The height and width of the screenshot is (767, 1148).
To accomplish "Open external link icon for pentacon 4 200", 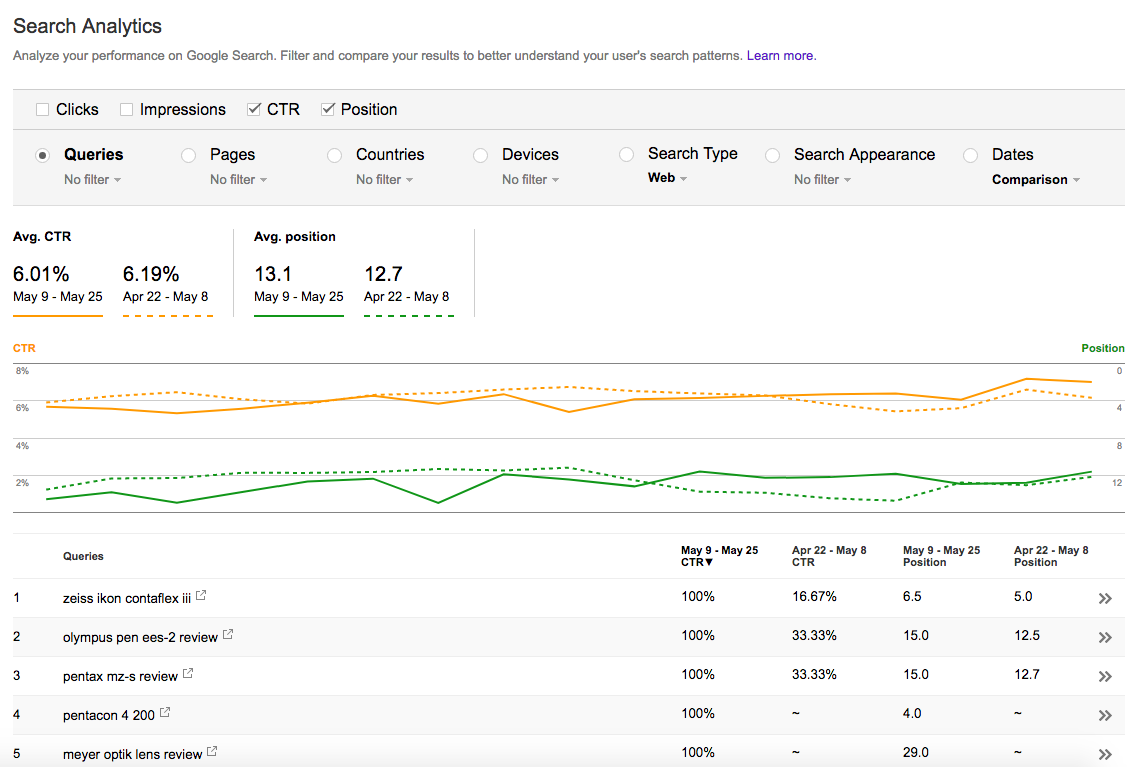I will click(x=165, y=712).
